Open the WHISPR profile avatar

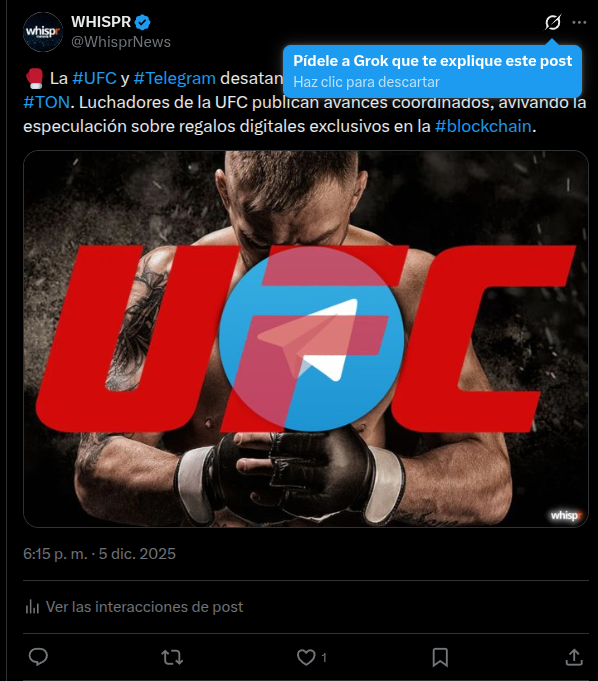43,32
